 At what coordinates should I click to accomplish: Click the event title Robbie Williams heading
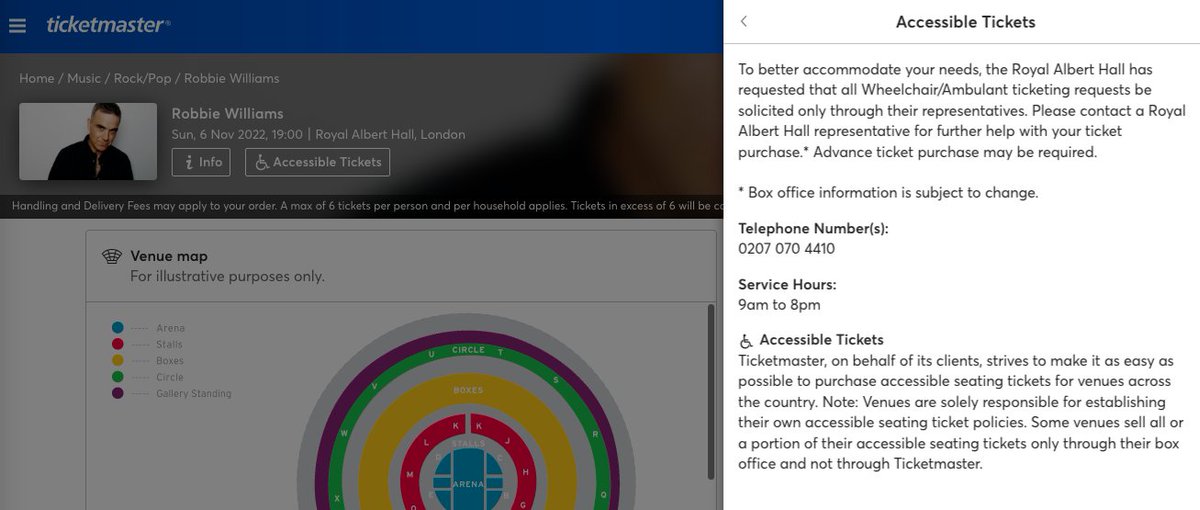[228, 113]
